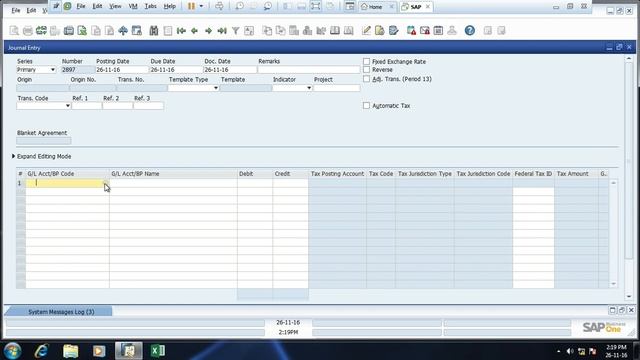
Task: Open the Template Type dropdown
Action: tap(216, 88)
